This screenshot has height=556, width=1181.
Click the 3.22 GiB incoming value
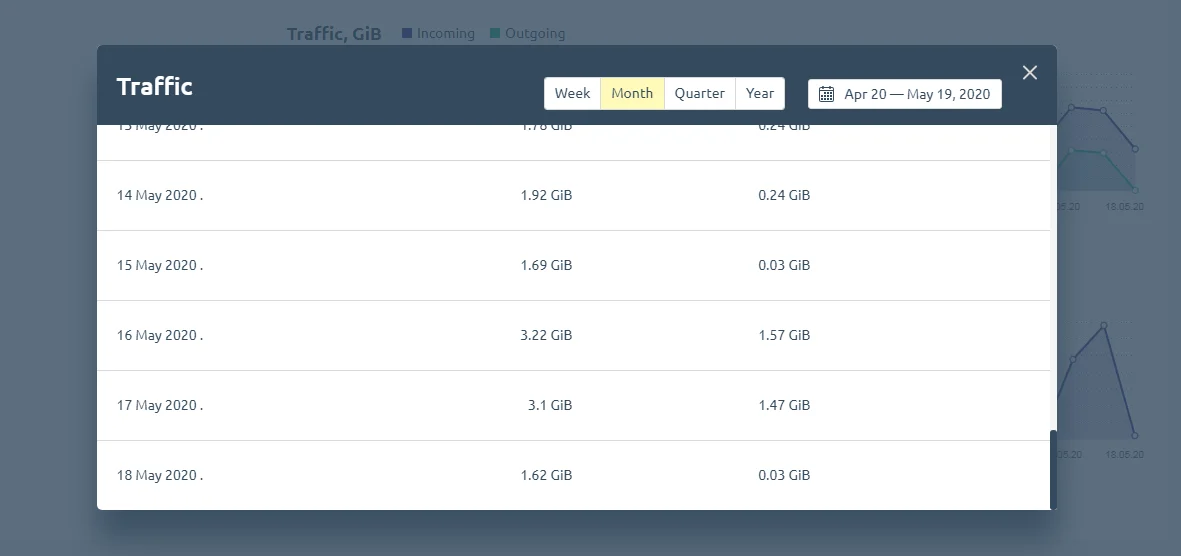click(x=546, y=335)
